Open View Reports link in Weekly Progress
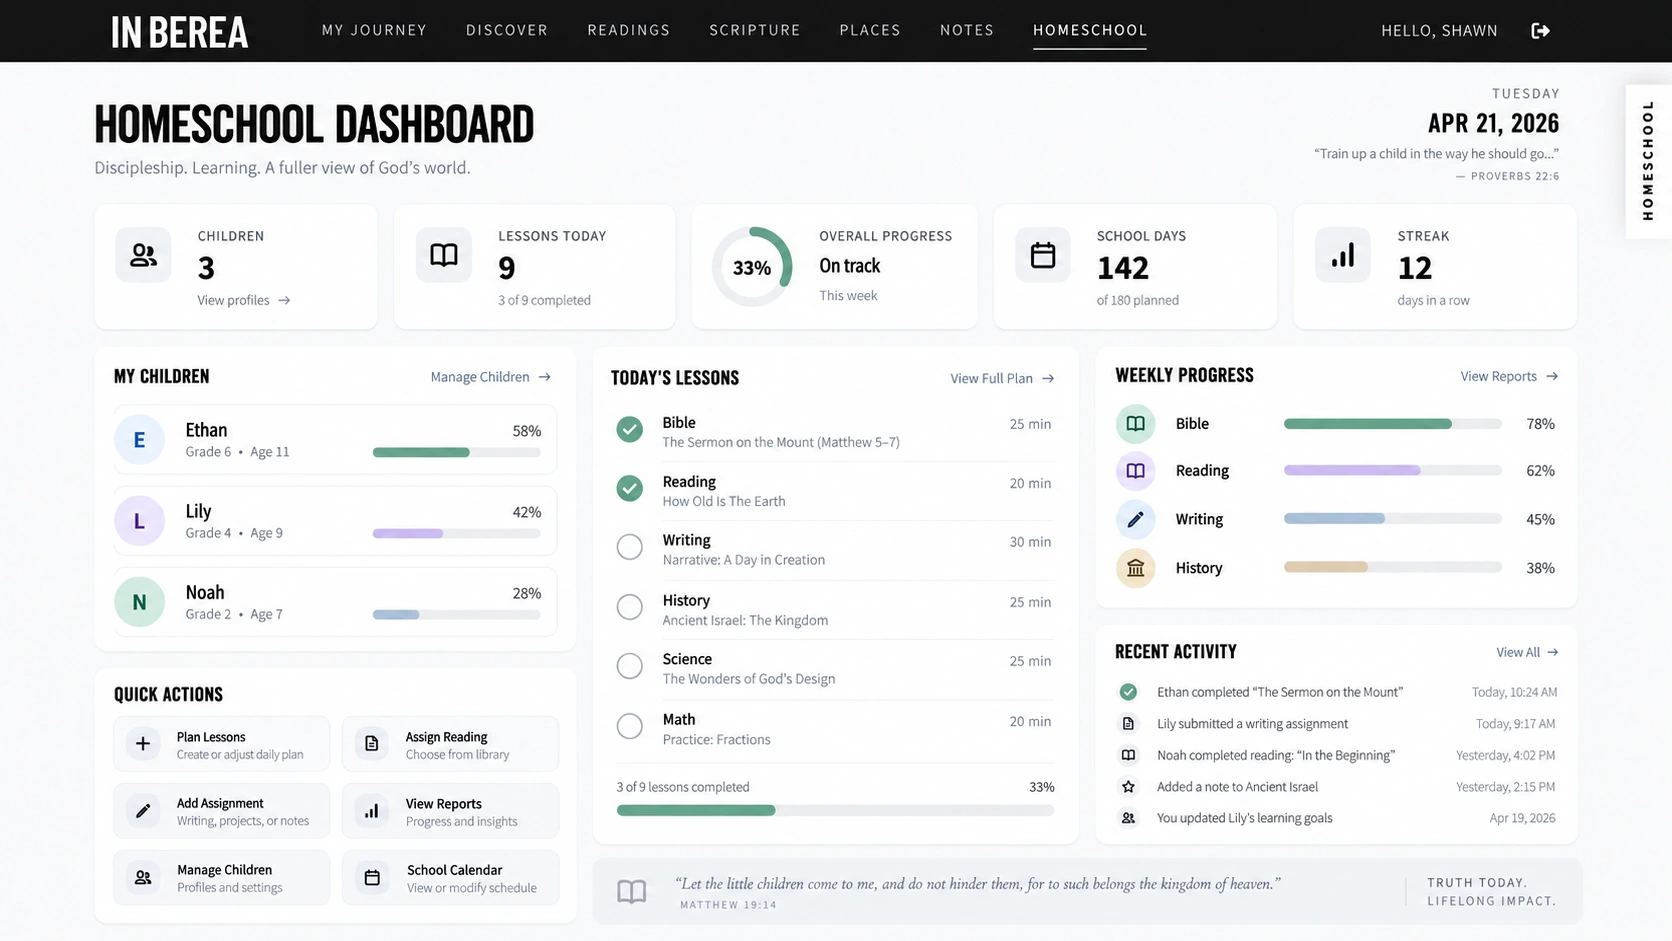This screenshot has height=941, width=1672. coord(1509,376)
